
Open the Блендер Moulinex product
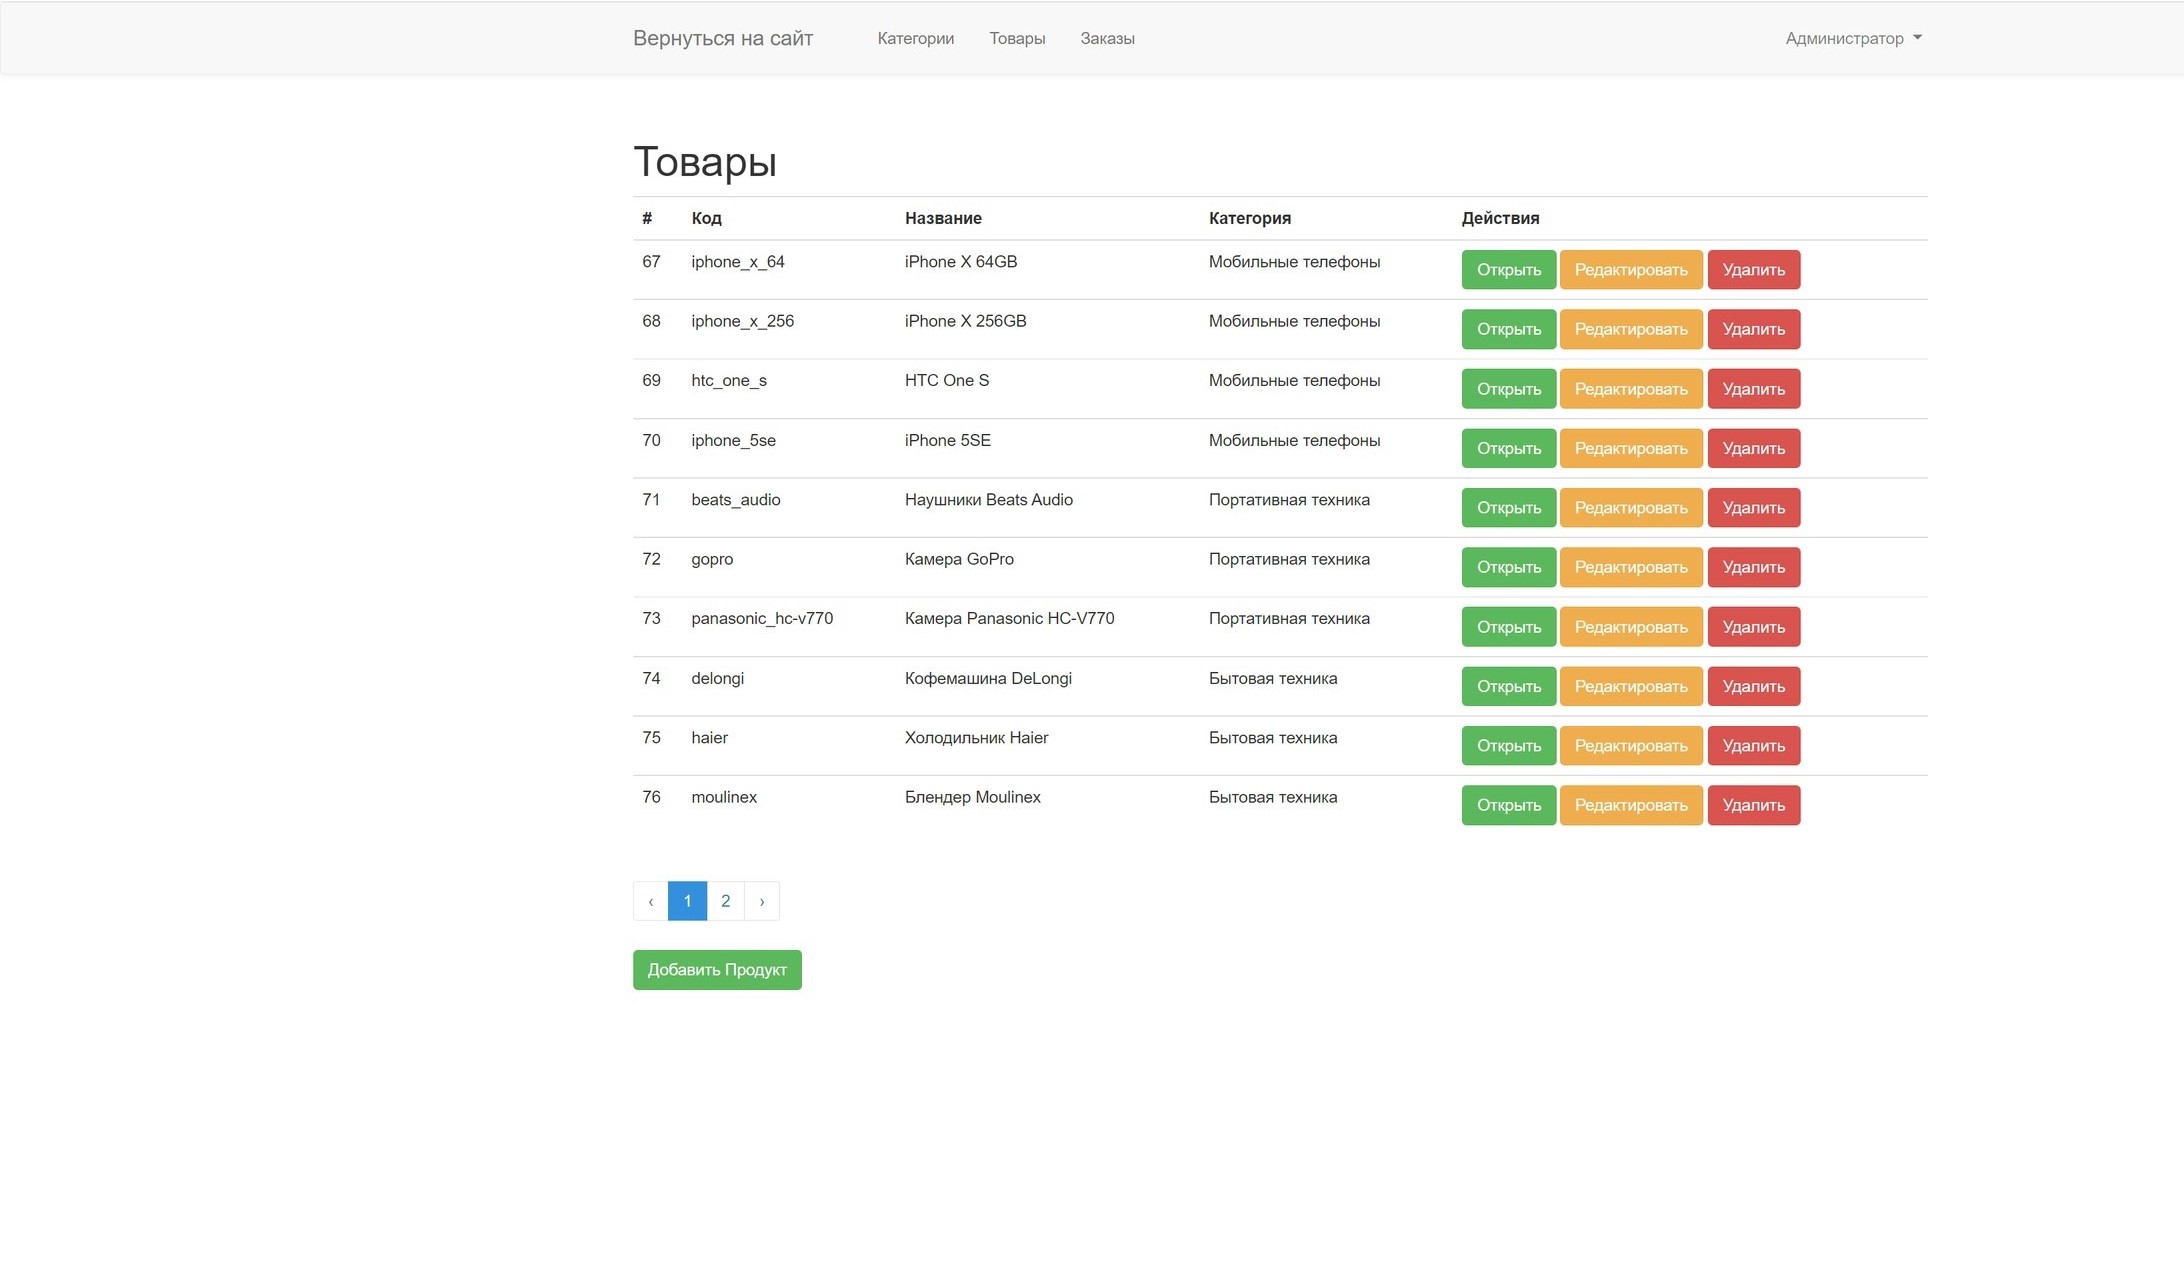click(1508, 805)
